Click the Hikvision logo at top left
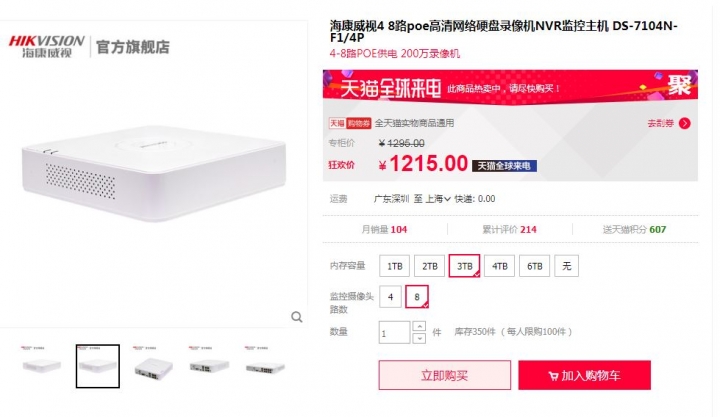Viewport: 720px width, 417px height. tap(47, 46)
